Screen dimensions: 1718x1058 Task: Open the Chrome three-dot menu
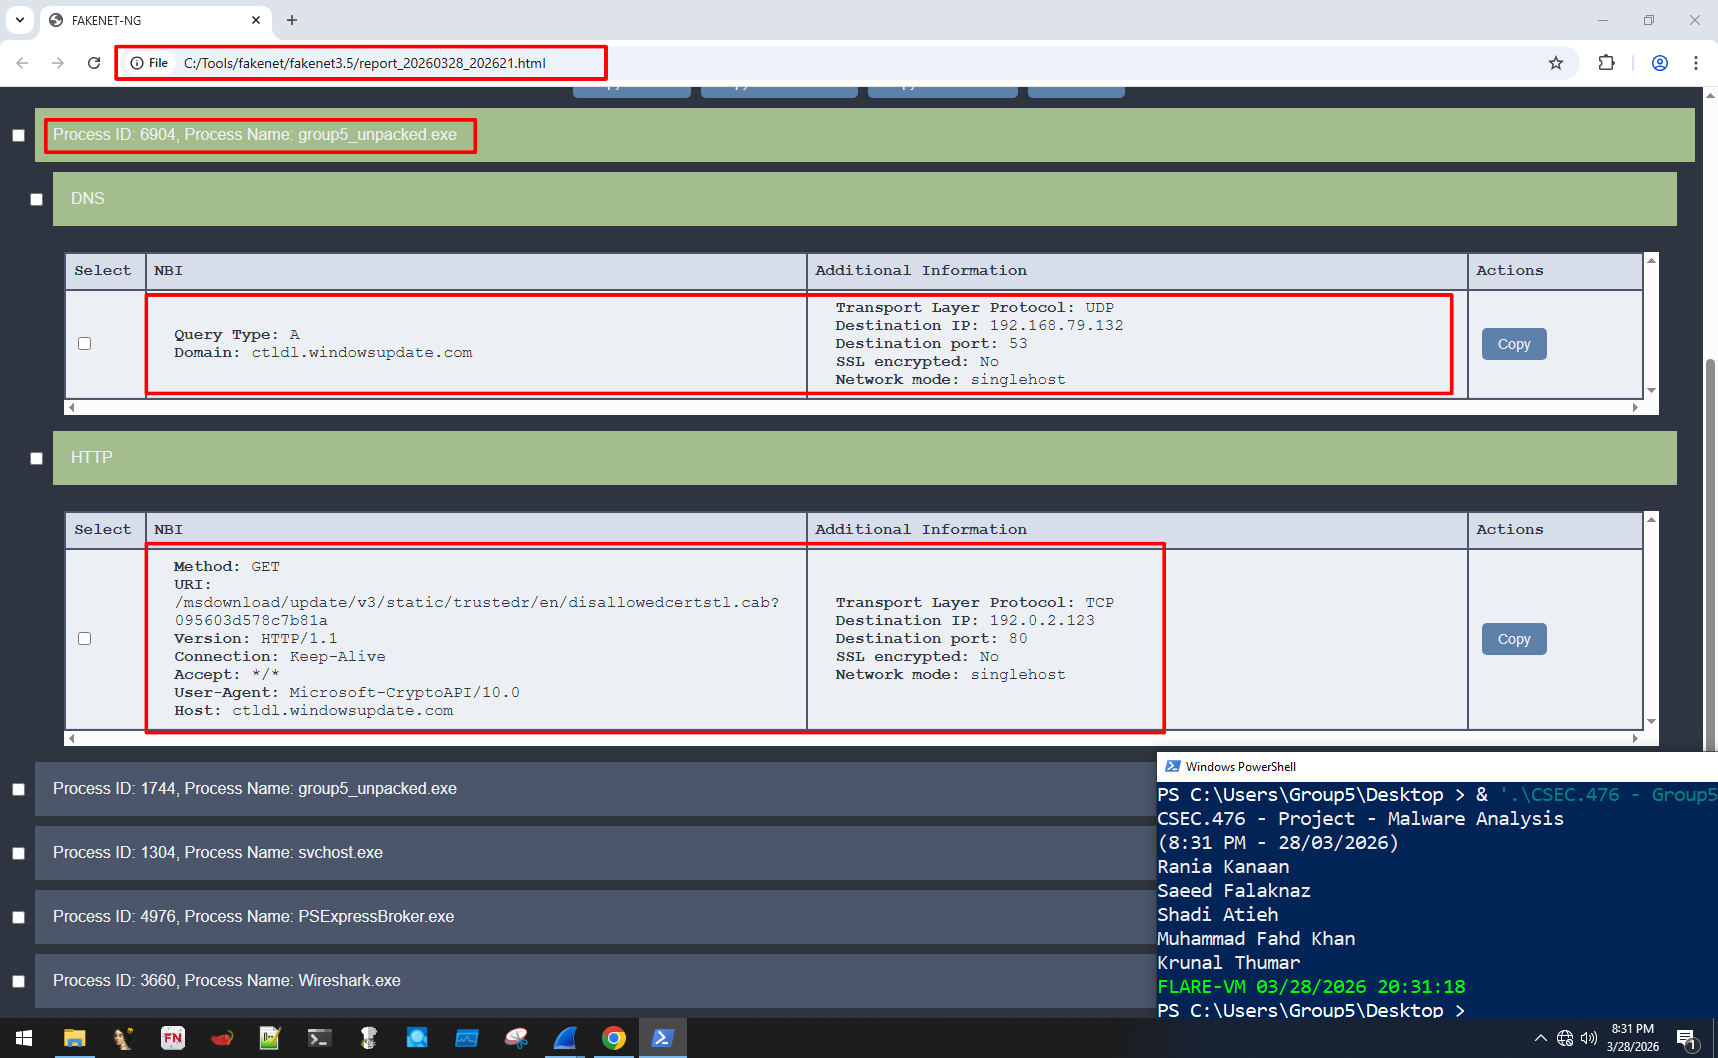(x=1696, y=62)
